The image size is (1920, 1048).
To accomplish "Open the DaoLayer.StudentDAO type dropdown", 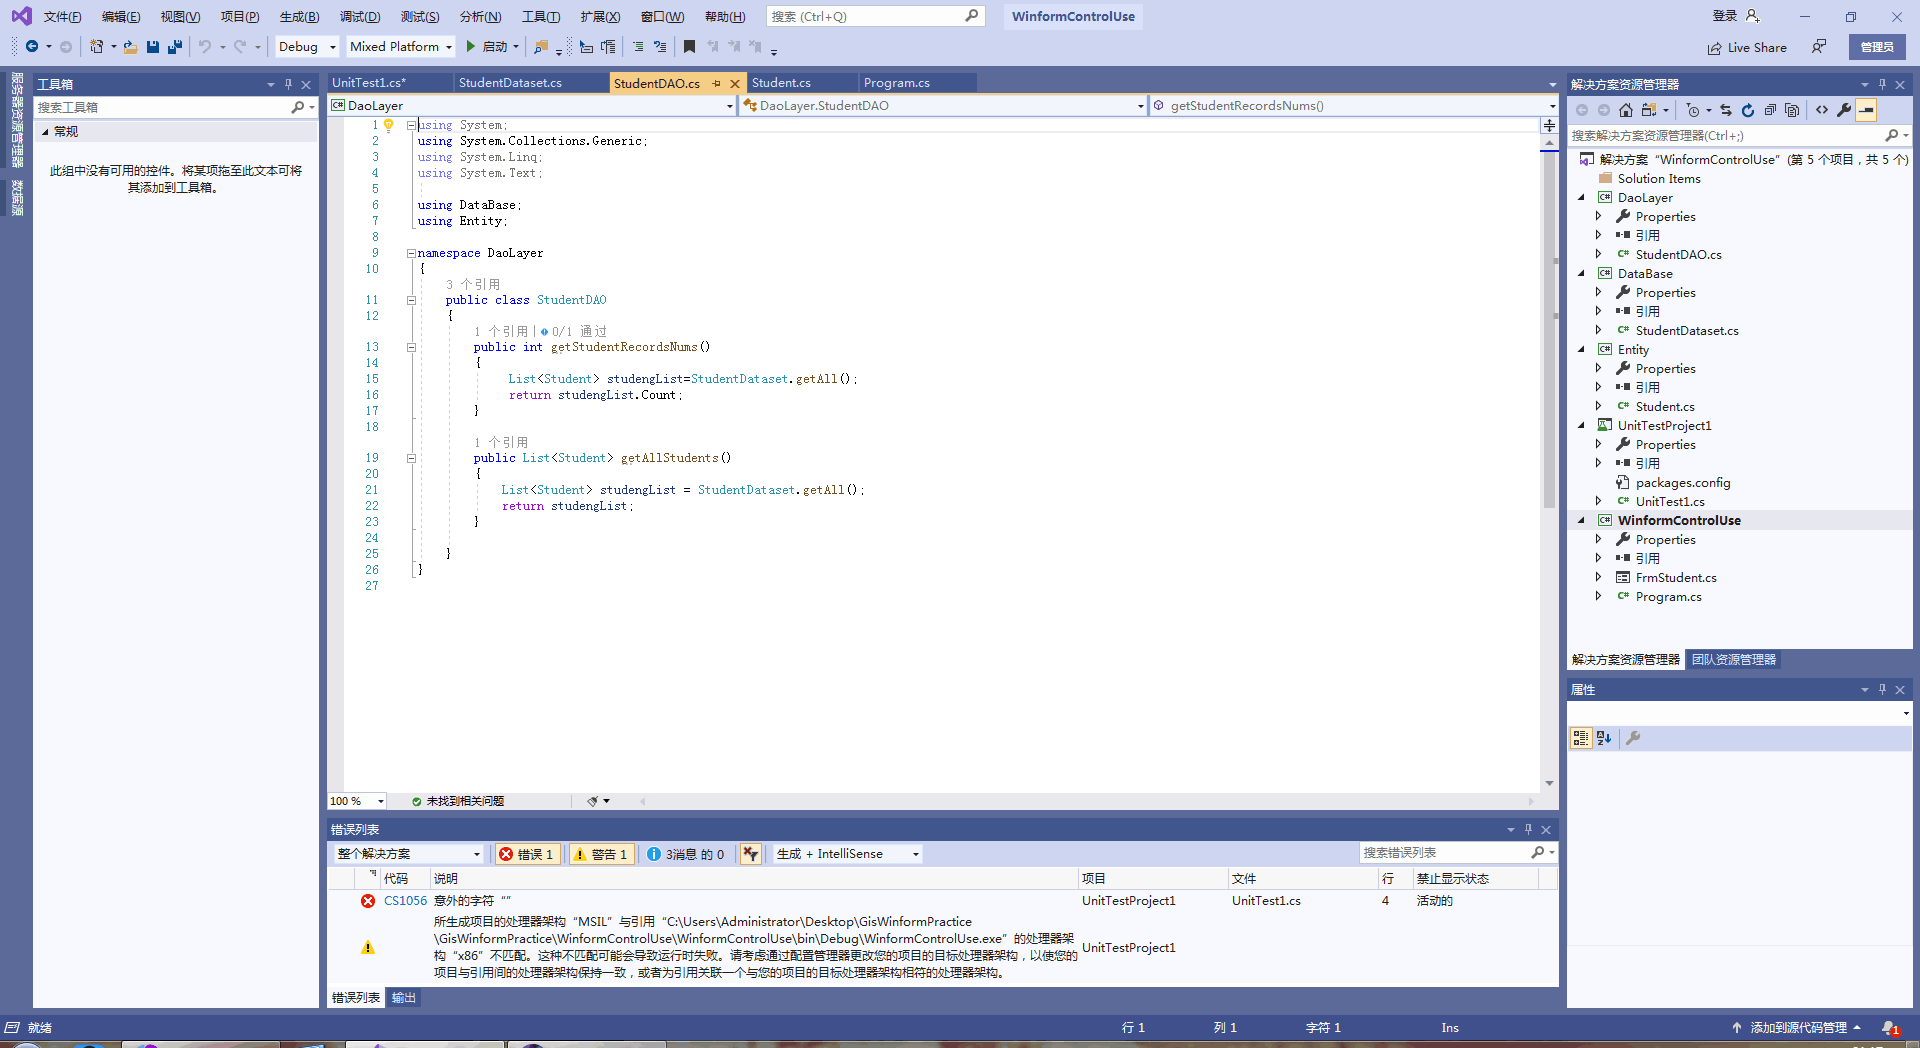I will click(x=943, y=106).
